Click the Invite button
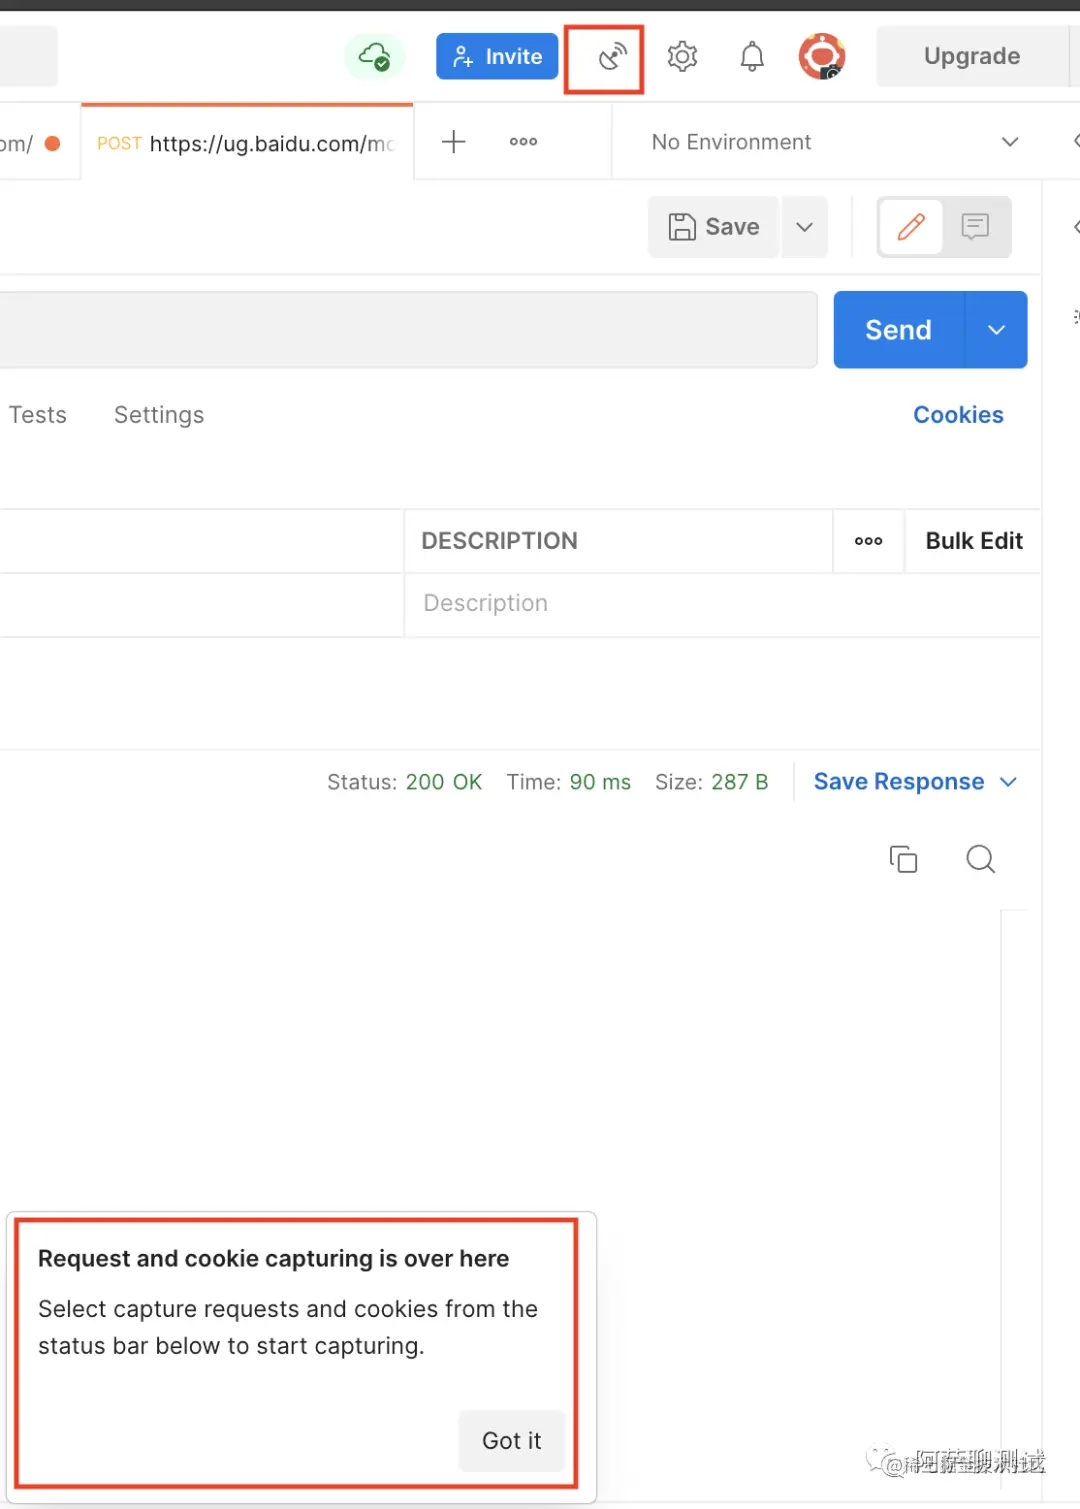 [x=497, y=57]
